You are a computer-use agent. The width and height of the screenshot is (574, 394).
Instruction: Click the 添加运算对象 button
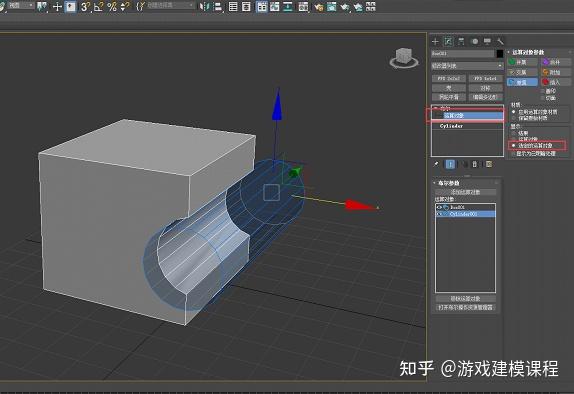465,192
